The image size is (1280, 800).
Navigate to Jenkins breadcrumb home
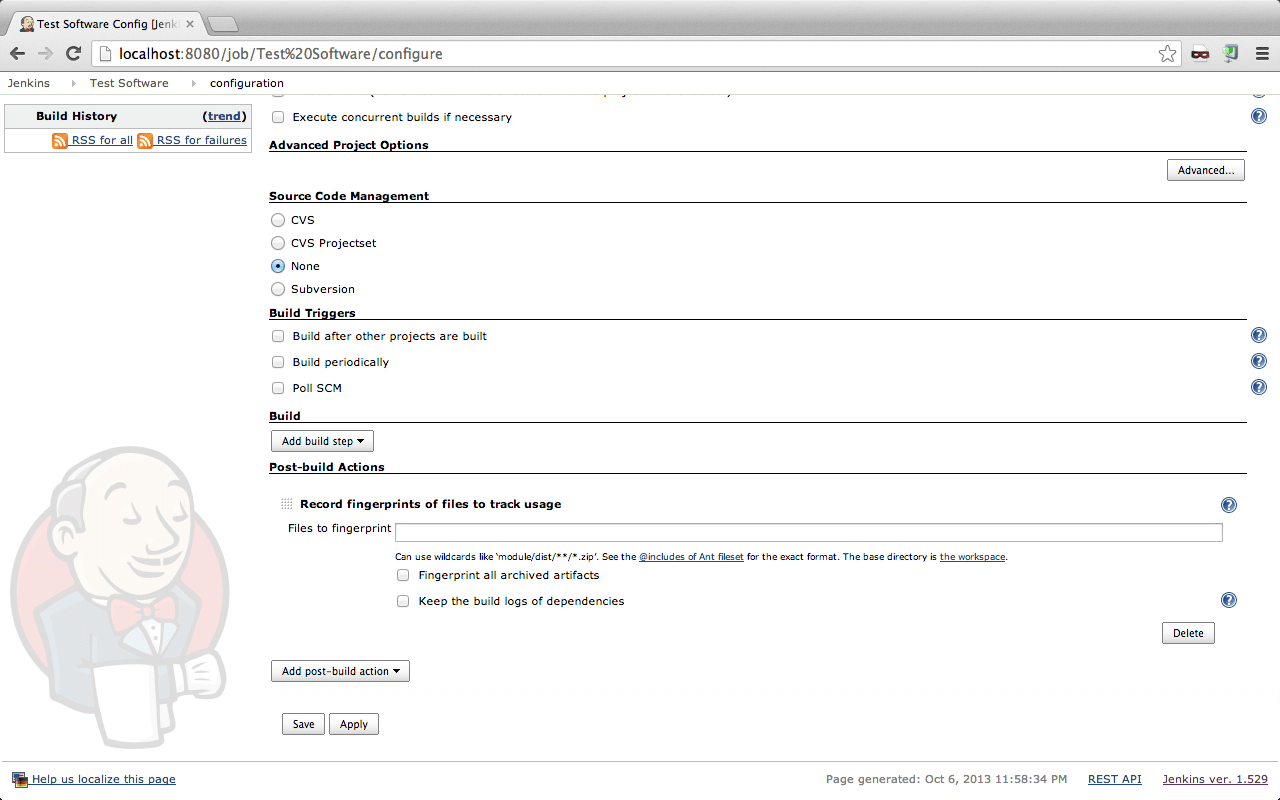(x=29, y=83)
